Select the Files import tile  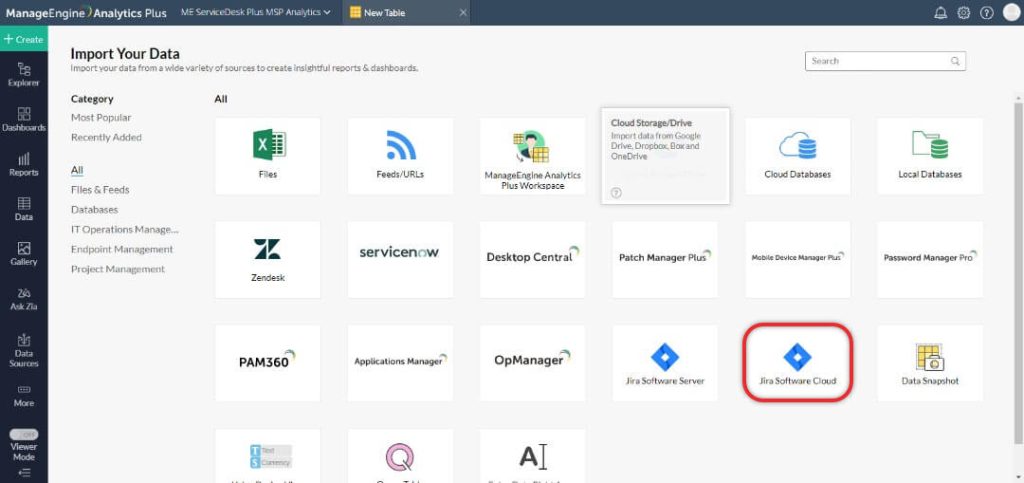tap(268, 156)
